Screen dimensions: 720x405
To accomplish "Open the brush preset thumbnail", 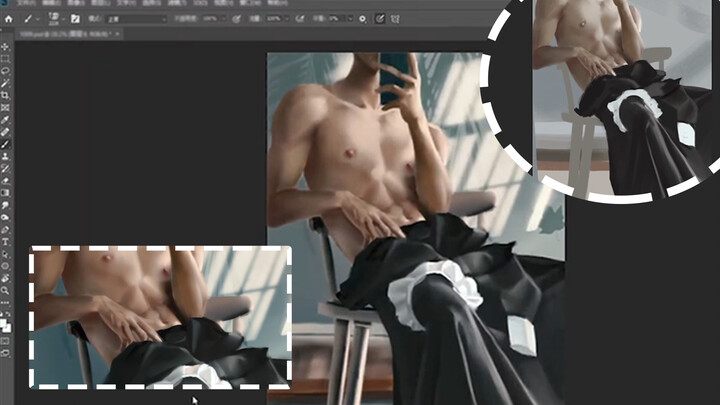I will click(x=54, y=19).
